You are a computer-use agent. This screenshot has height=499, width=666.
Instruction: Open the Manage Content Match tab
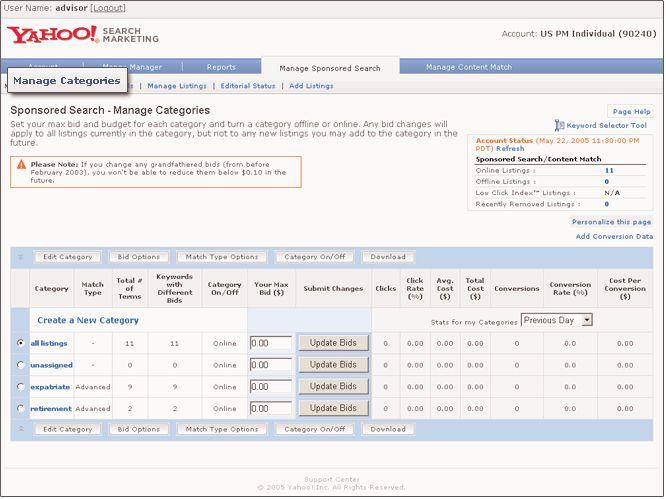pyautogui.click(x=467, y=68)
